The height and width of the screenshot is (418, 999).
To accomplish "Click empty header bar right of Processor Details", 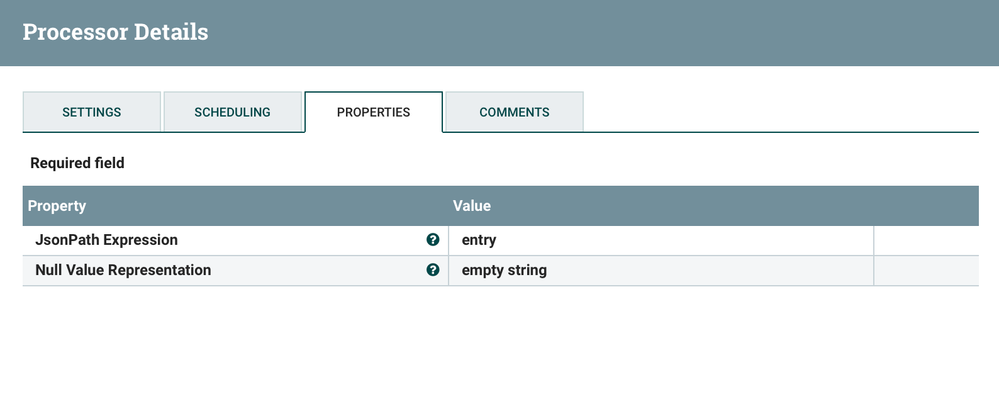I will (x=600, y=32).
